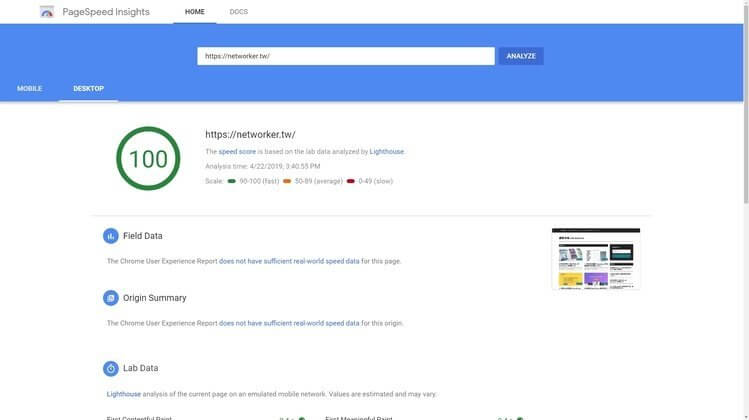Switch to the MOBILE results tab
749x420 pixels.
click(x=30, y=88)
